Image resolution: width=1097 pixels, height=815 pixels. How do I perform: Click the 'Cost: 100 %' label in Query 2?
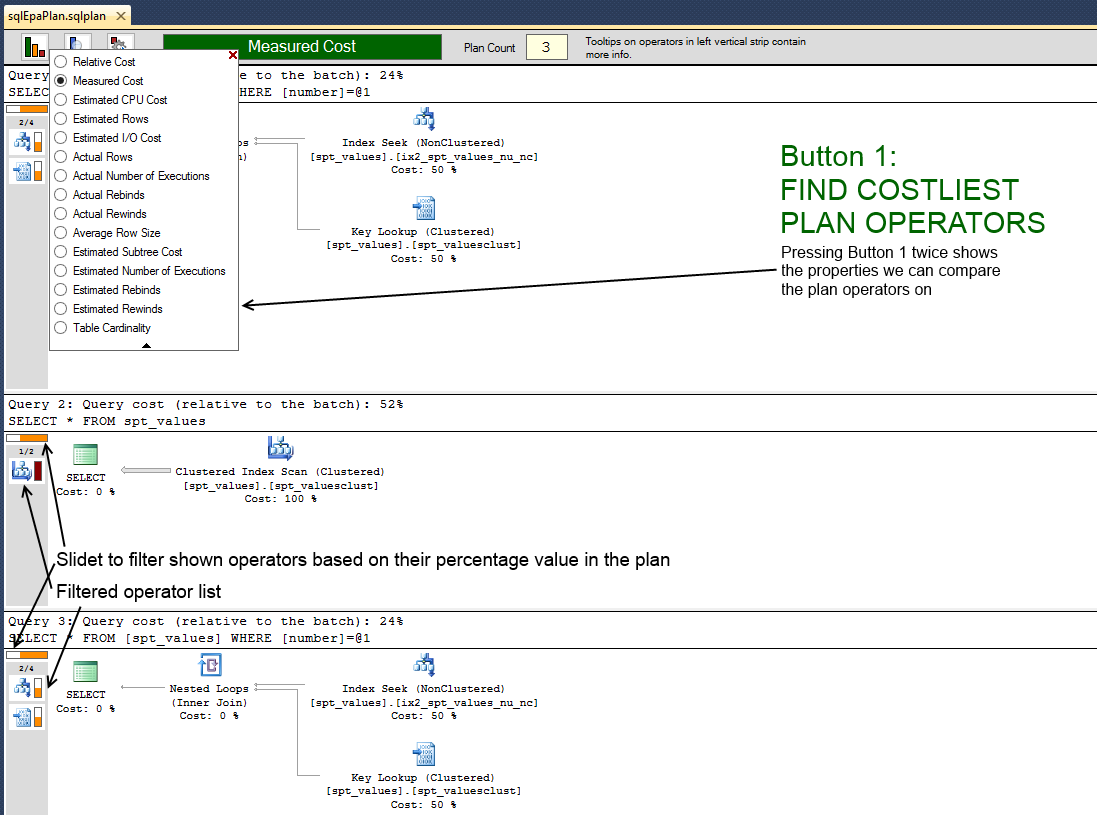coord(281,499)
